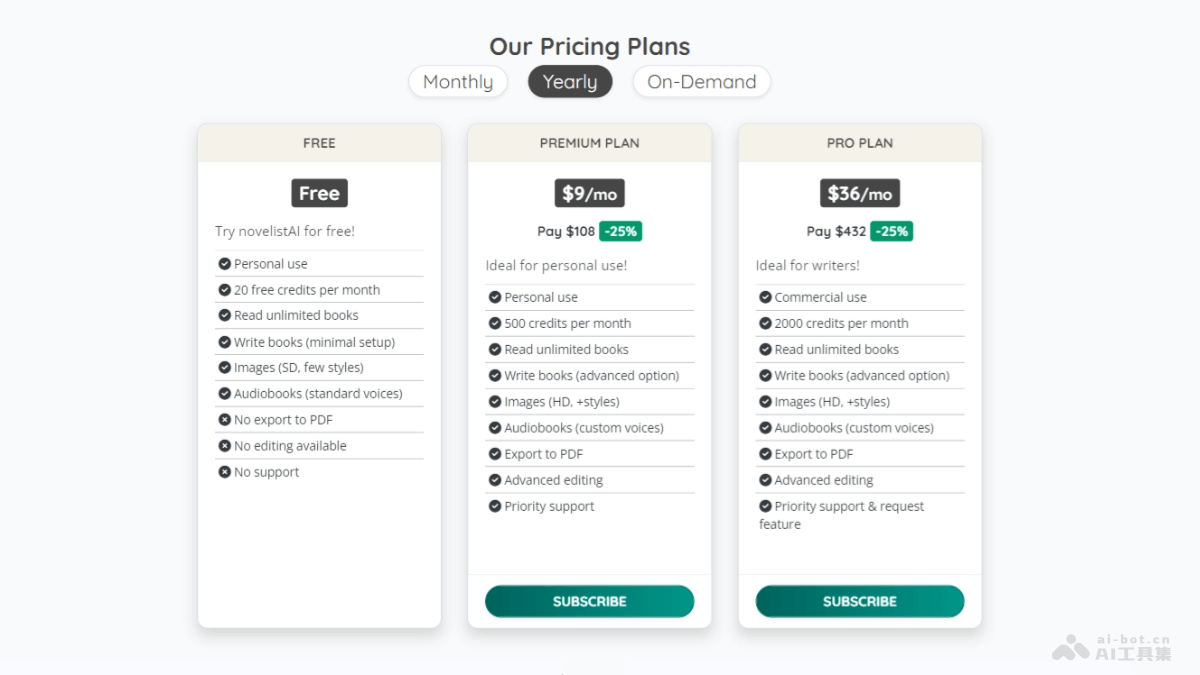Image resolution: width=1200 pixels, height=675 pixels.
Task: Click the PREMIUM PLAN card header
Action: point(589,143)
